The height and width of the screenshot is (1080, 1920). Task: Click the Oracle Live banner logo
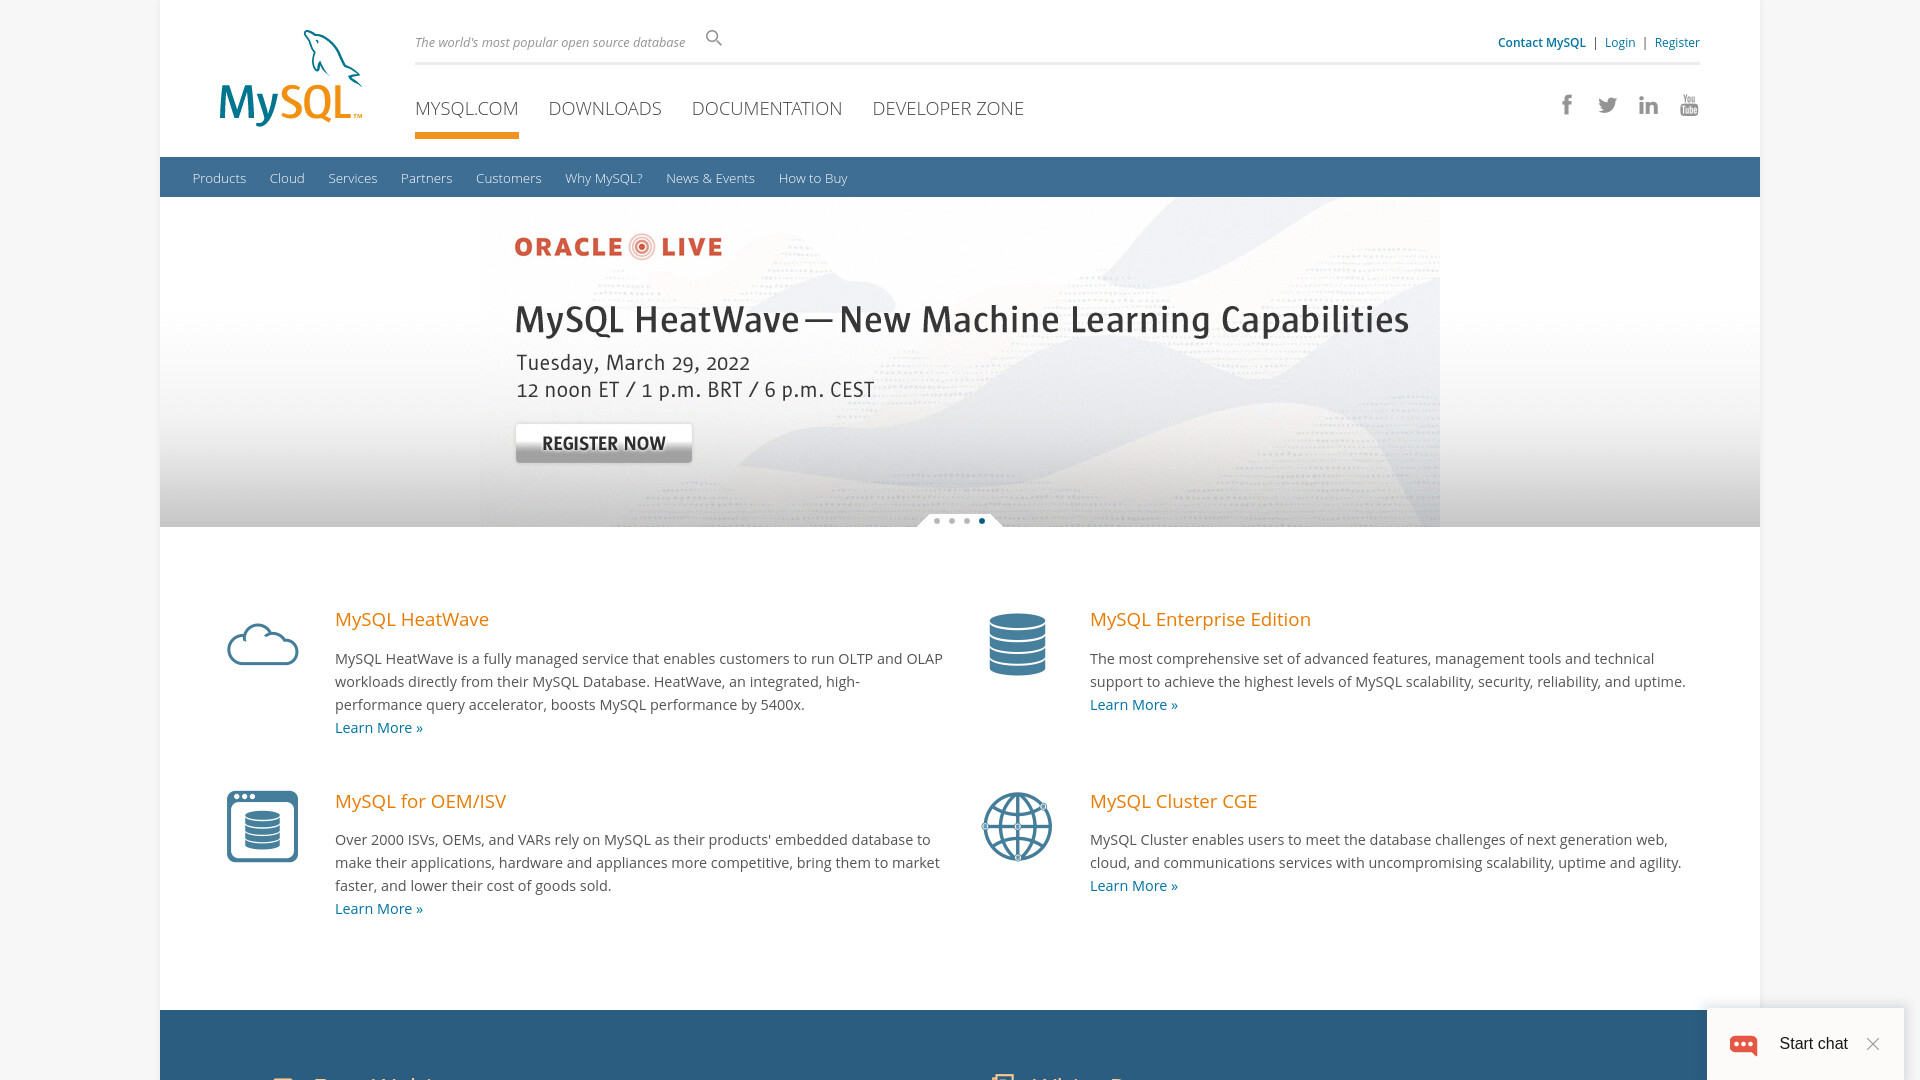coord(618,247)
